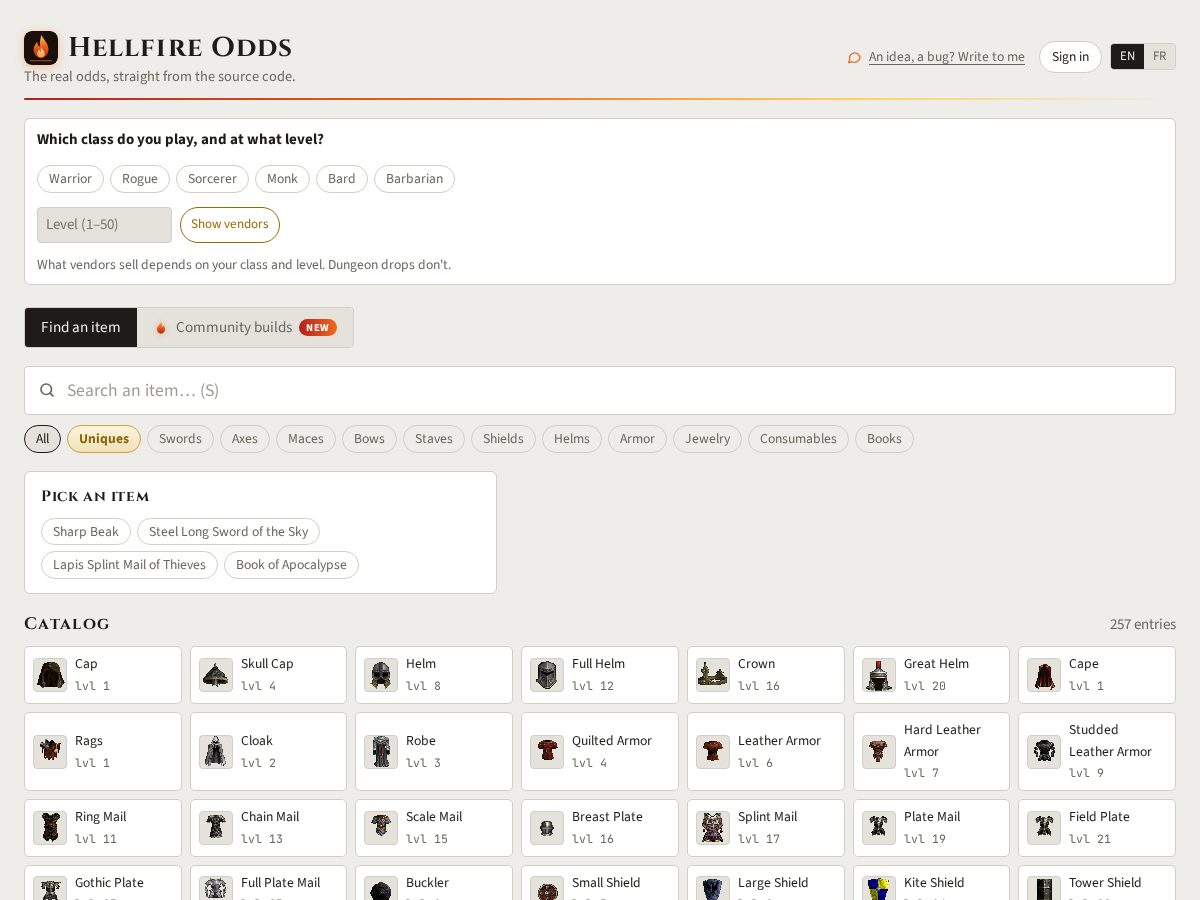
Task: Open the Cloak item icon
Action: pos(216,752)
